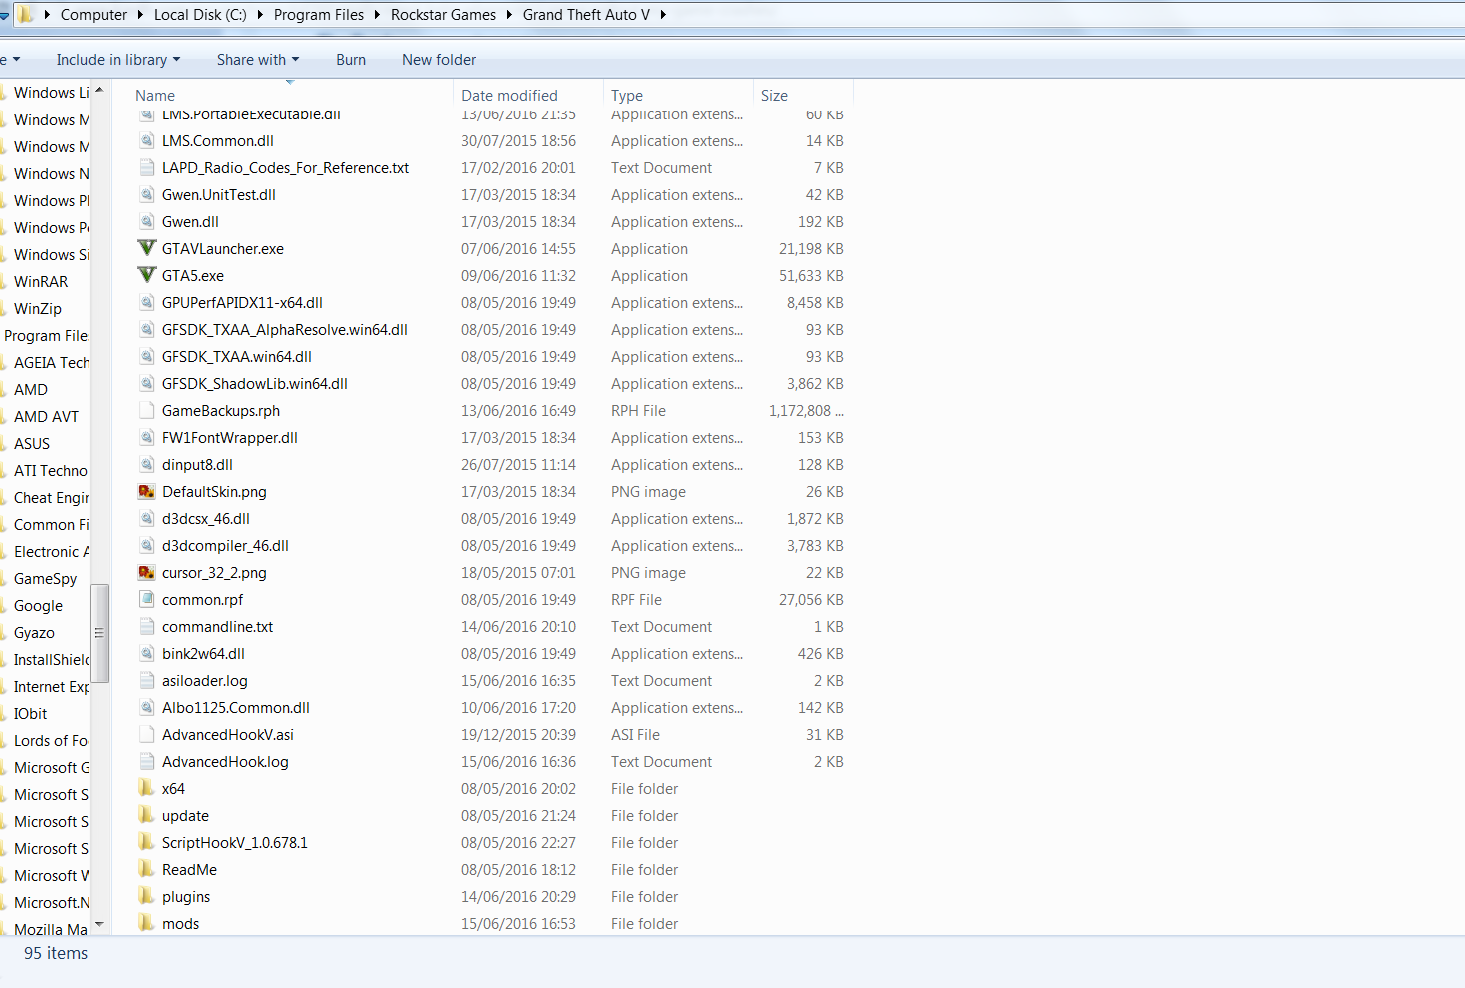1465x988 pixels.
Task: Go to Program Files in address bar
Action: [319, 15]
